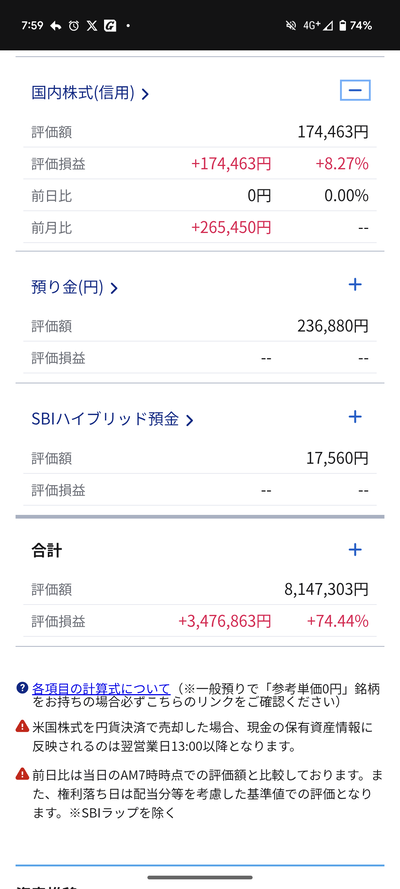Screen dimensions: 400x889
Task: Tap the chevron next to 国内株式(信用)
Action: click(145, 94)
